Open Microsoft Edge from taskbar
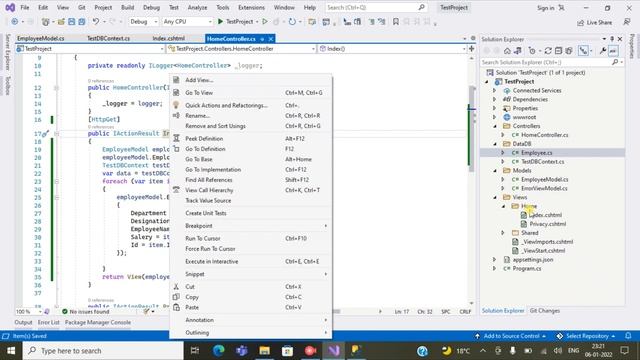Screen dimensions: 640x360 pyautogui.click(x=219, y=351)
